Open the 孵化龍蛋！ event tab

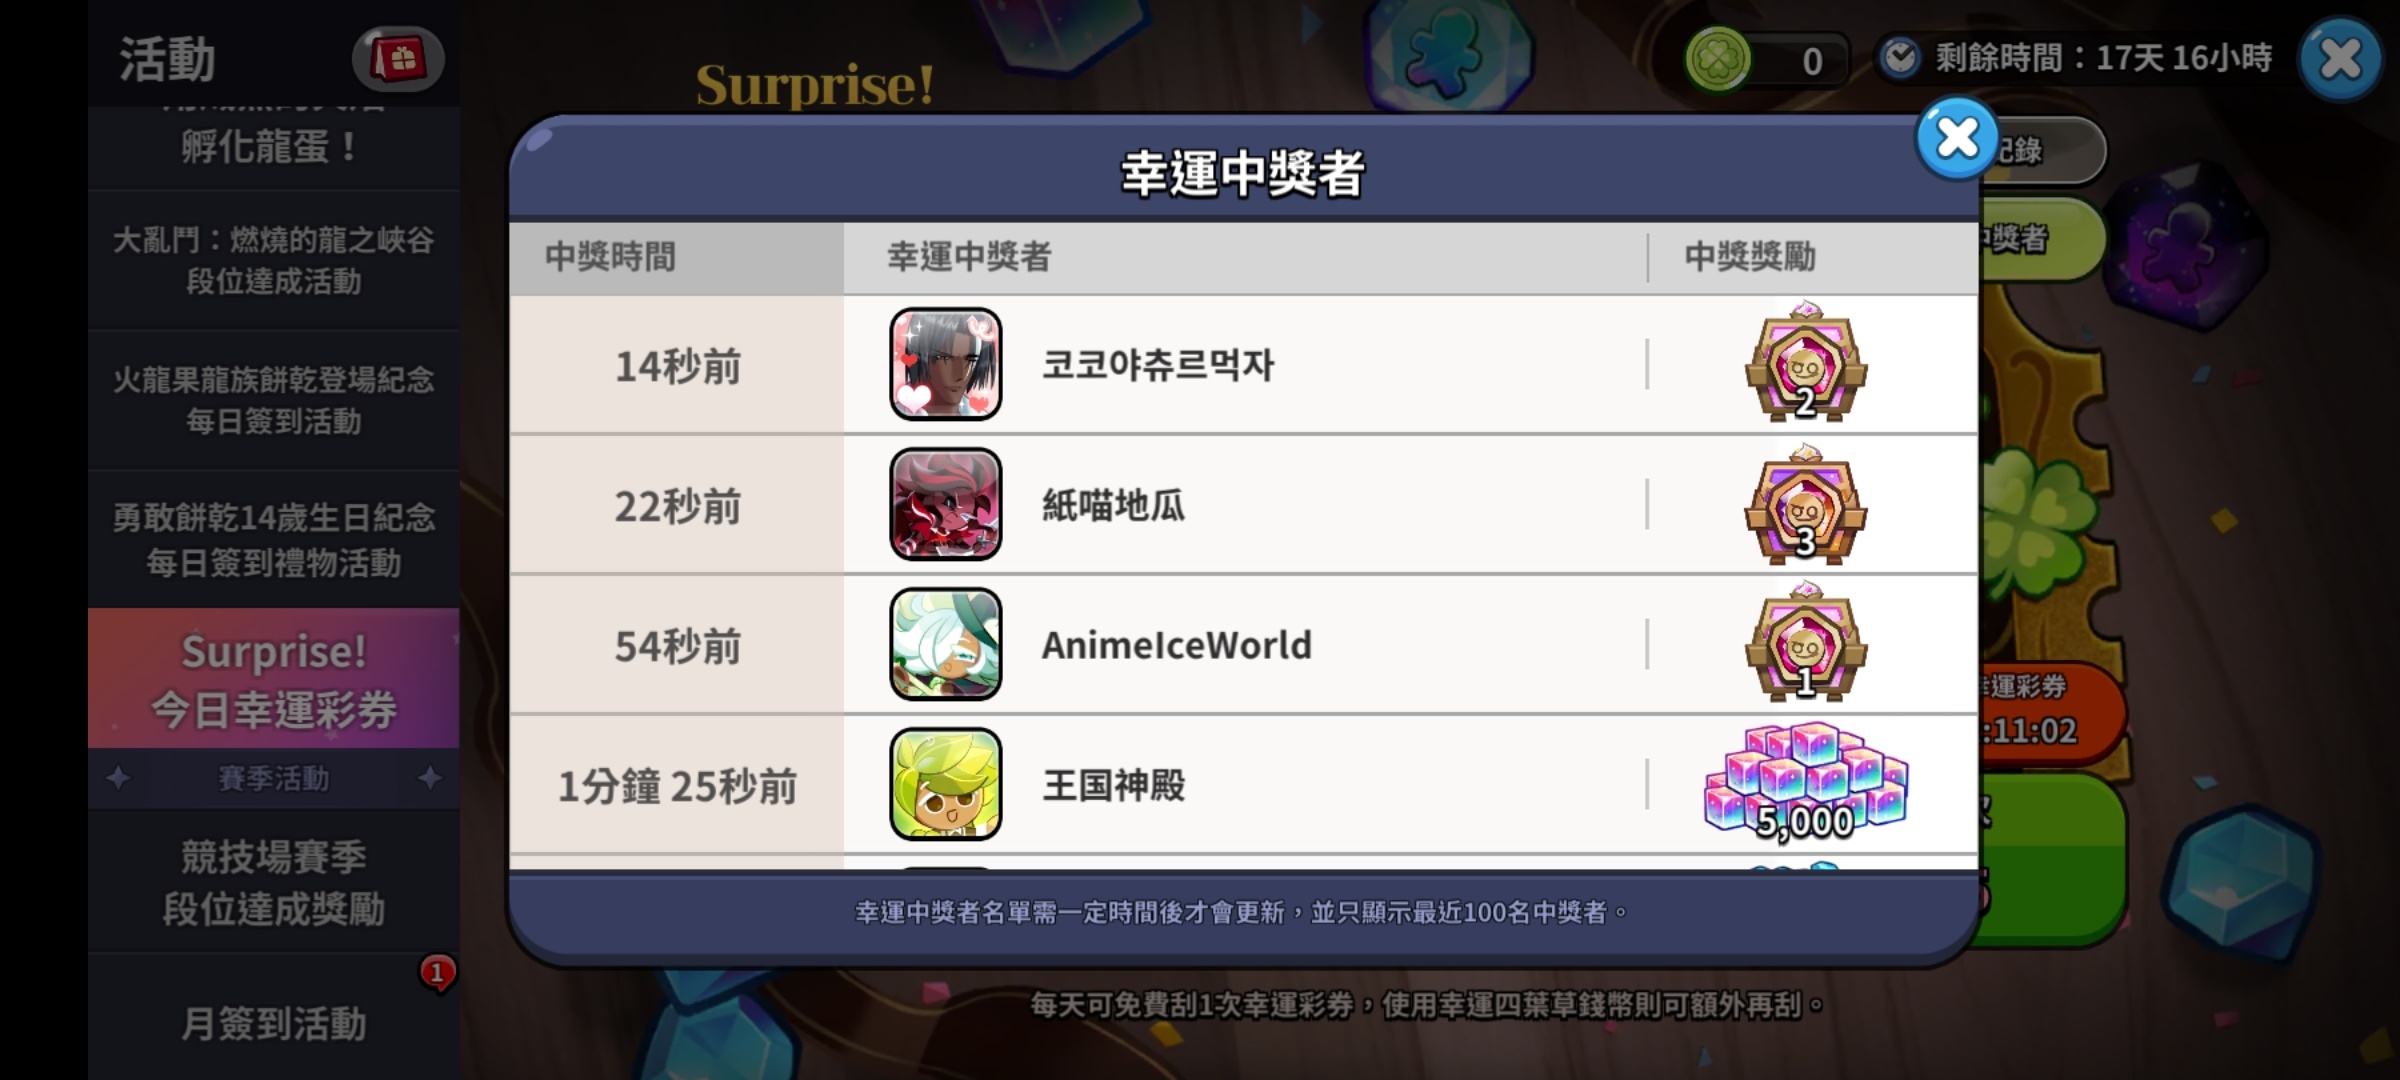coord(273,148)
